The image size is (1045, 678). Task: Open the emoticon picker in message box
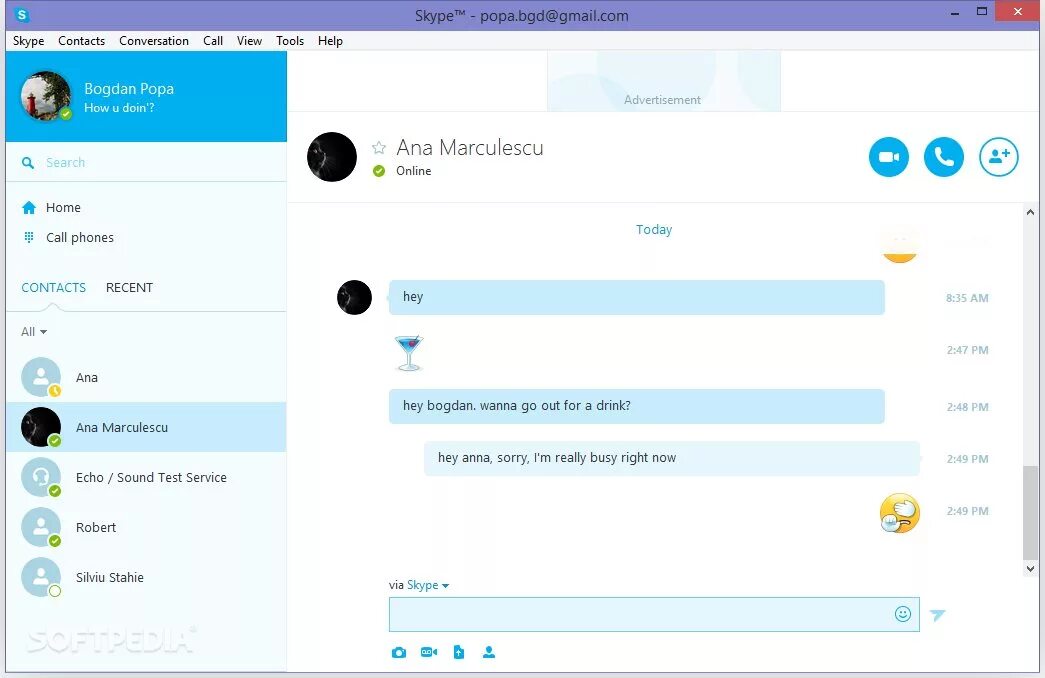[902, 614]
